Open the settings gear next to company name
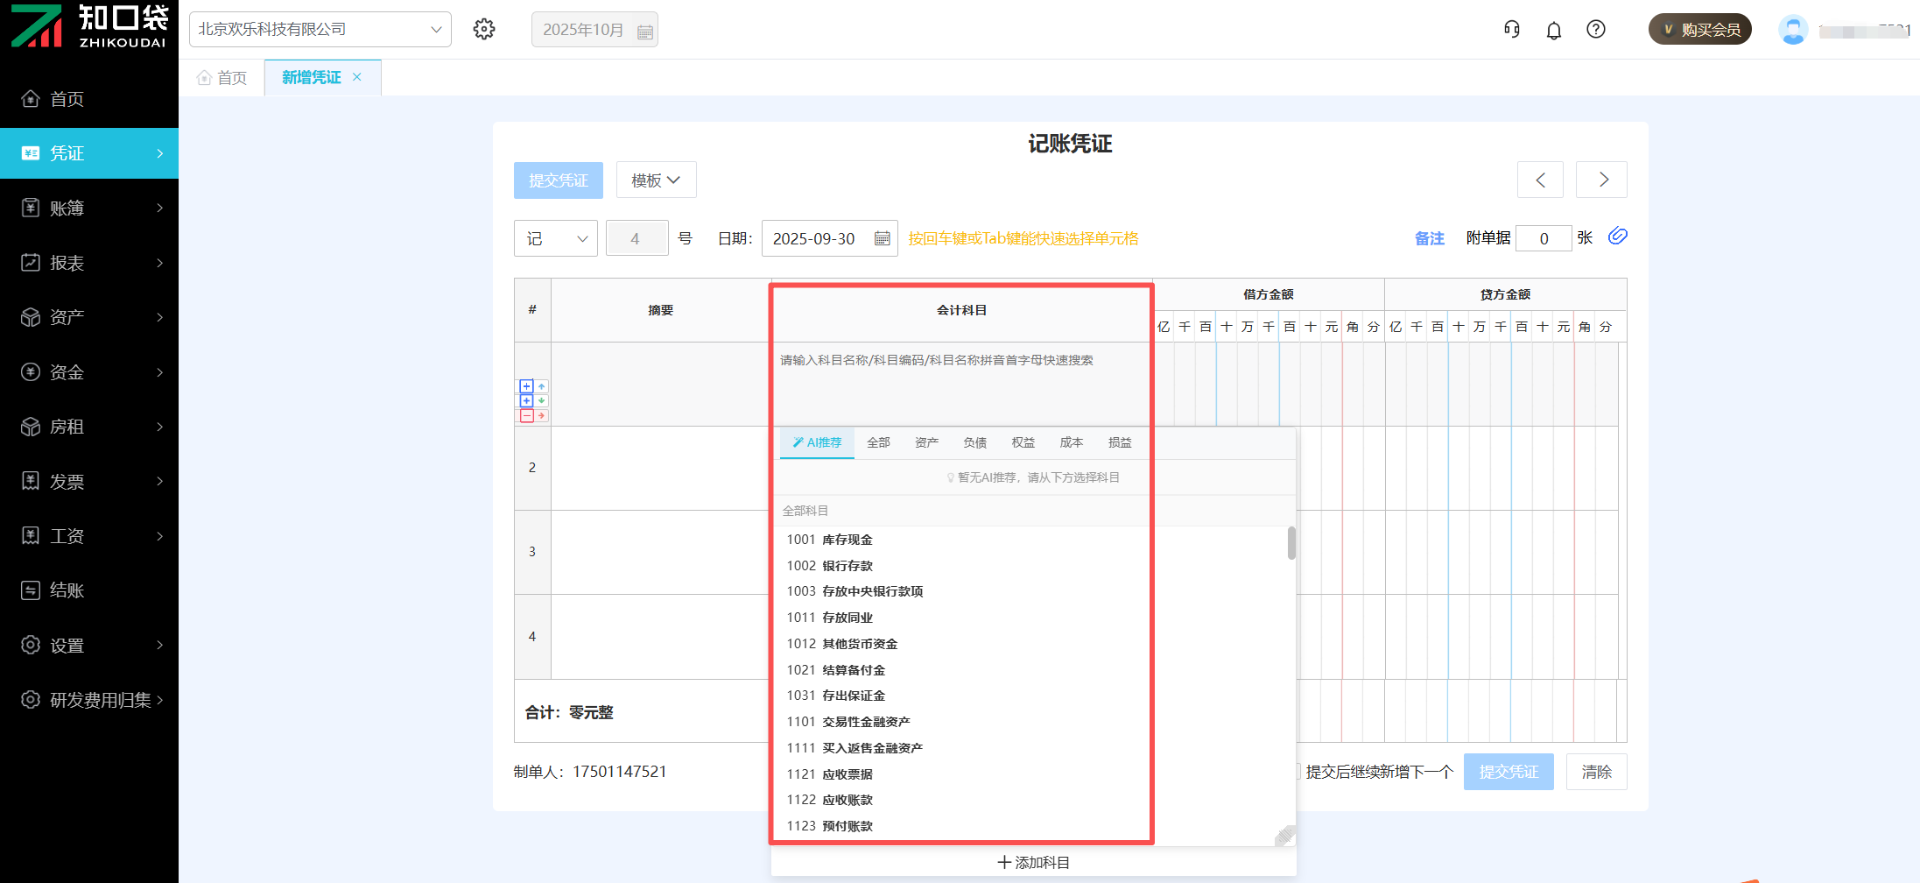Screen dimensions: 1920x883 (x=484, y=29)
